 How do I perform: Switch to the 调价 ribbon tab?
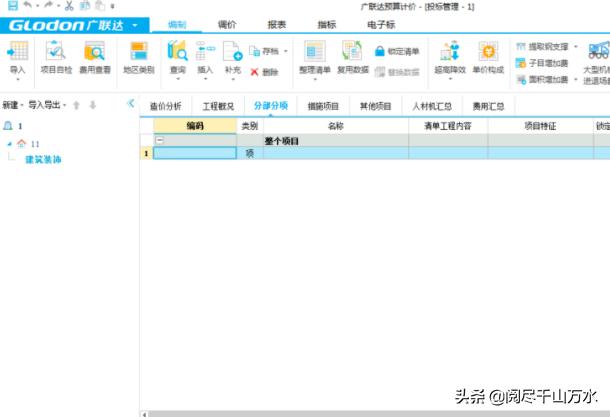tap(227, 25)
